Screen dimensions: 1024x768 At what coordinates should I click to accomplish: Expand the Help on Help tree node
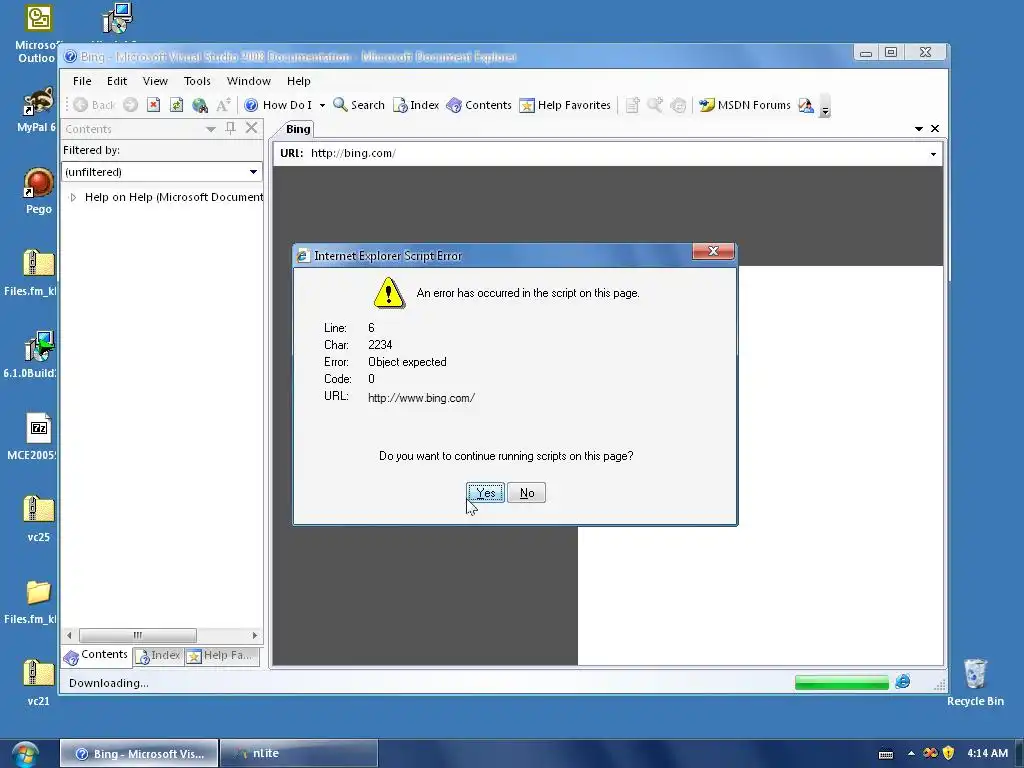coord(73,197)
